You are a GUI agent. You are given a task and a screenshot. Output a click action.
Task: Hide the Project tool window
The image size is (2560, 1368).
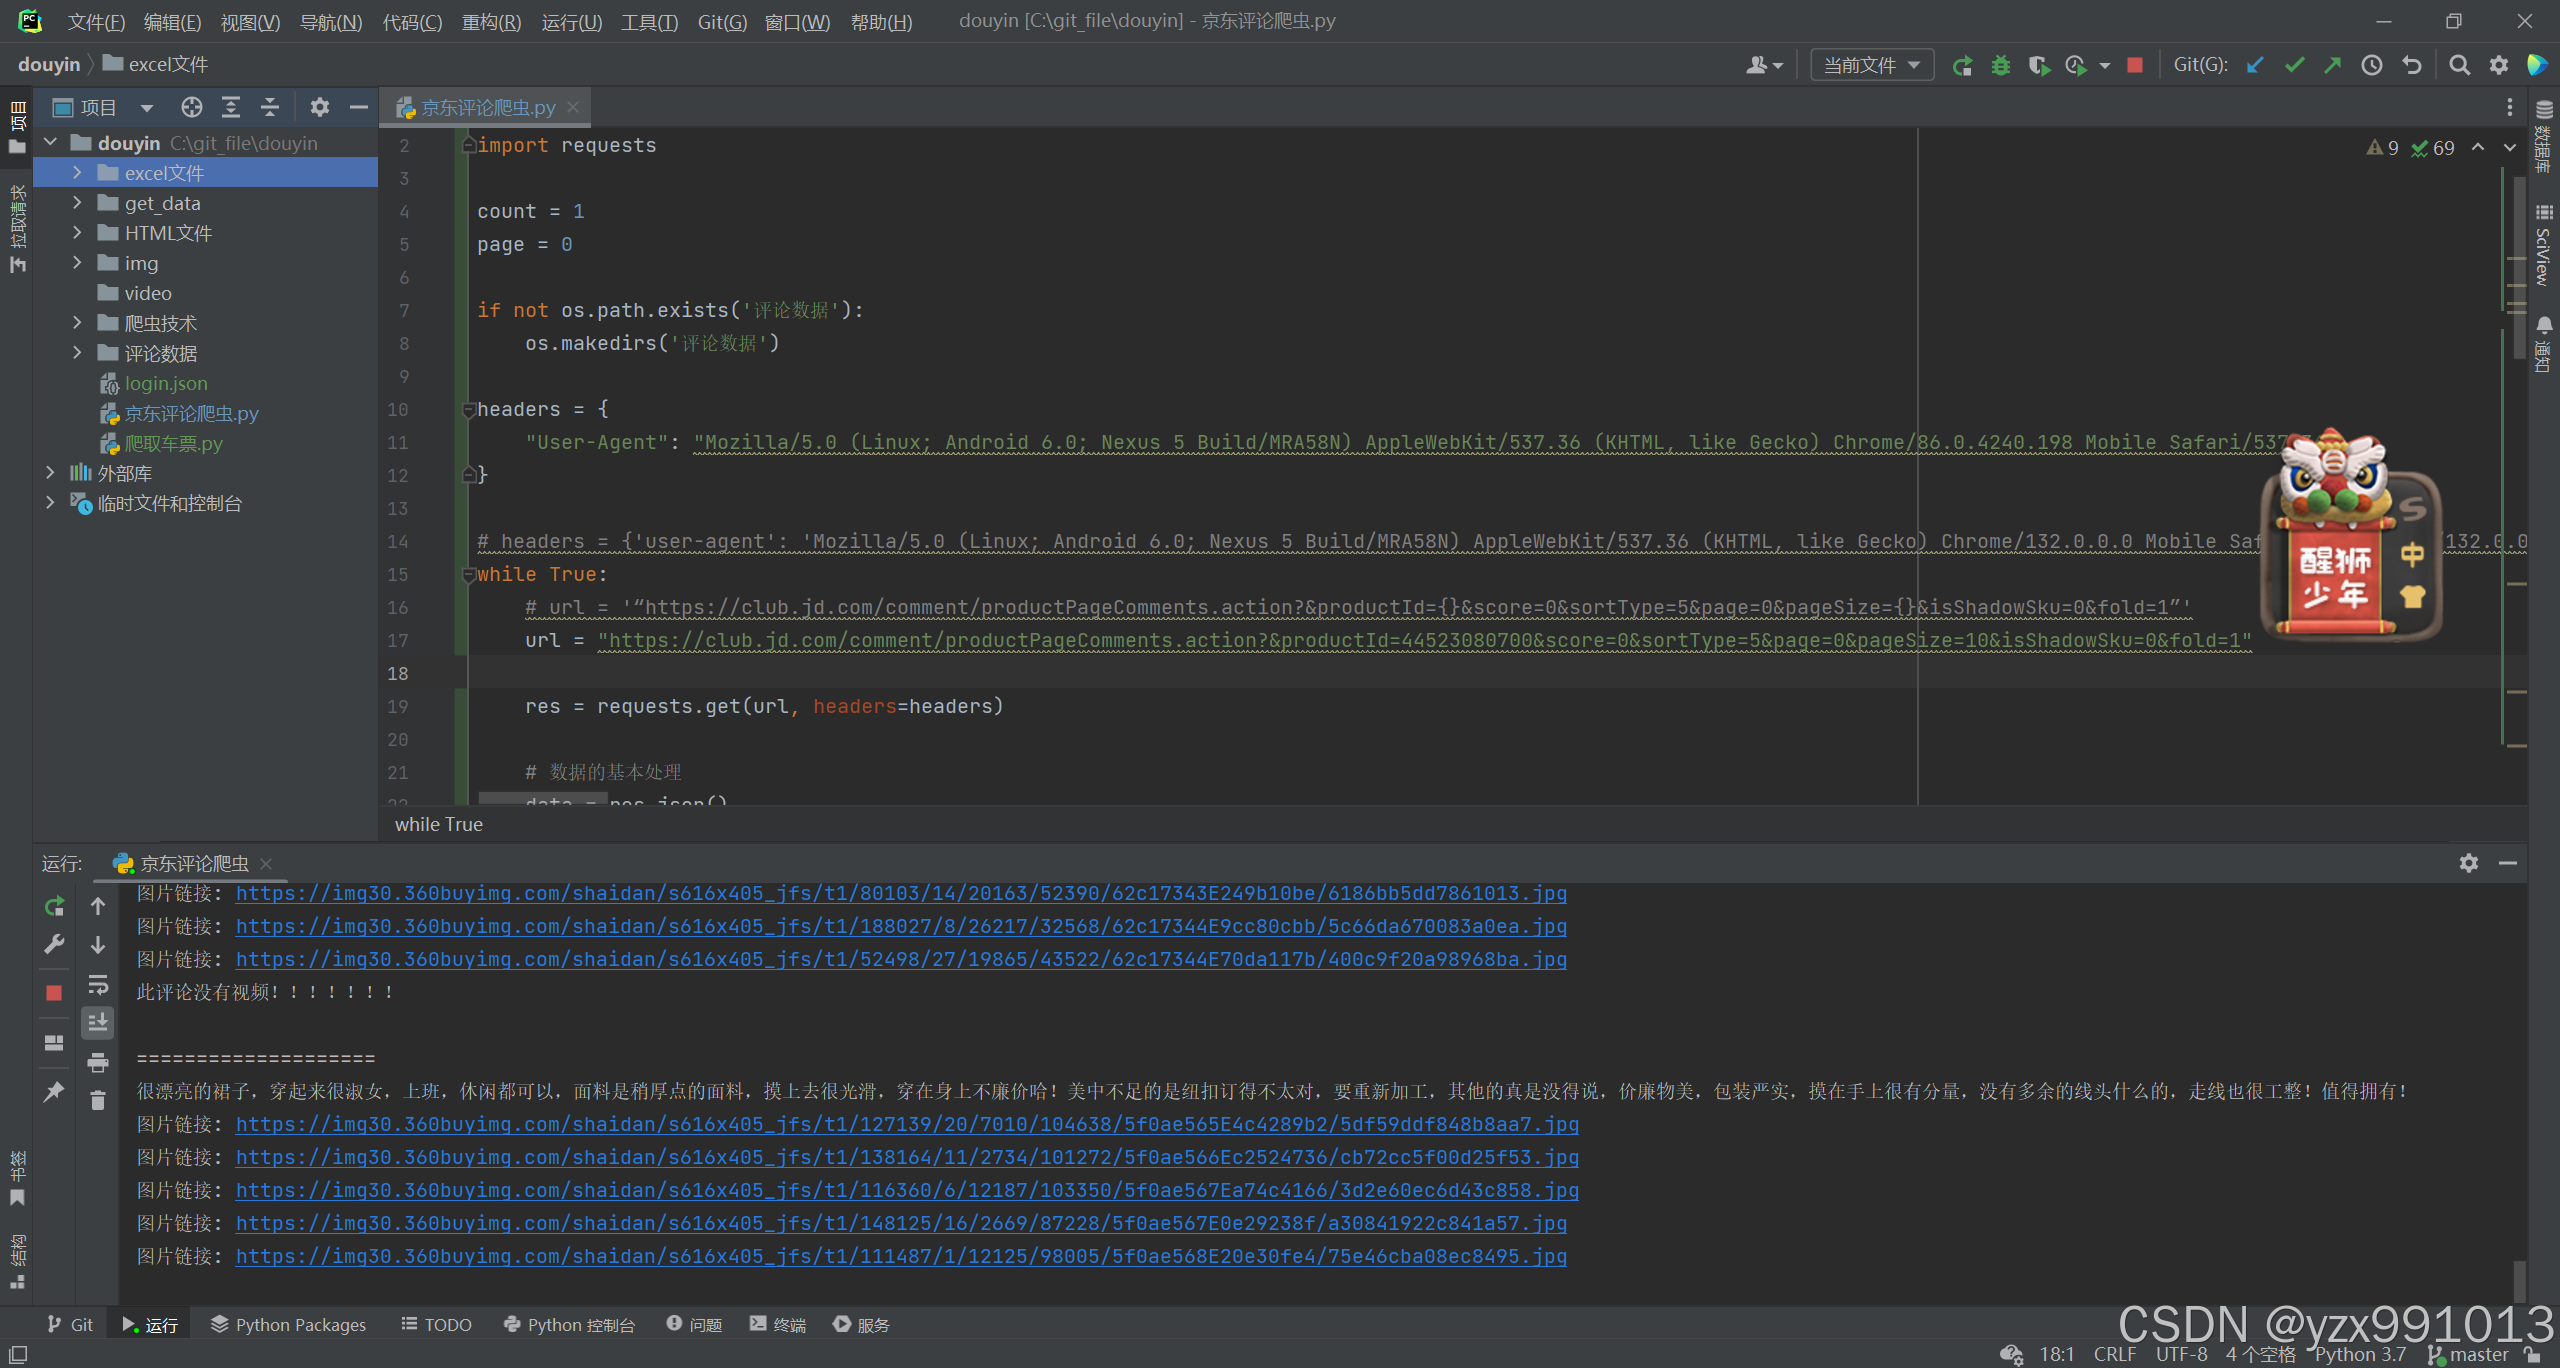point(358,107)
